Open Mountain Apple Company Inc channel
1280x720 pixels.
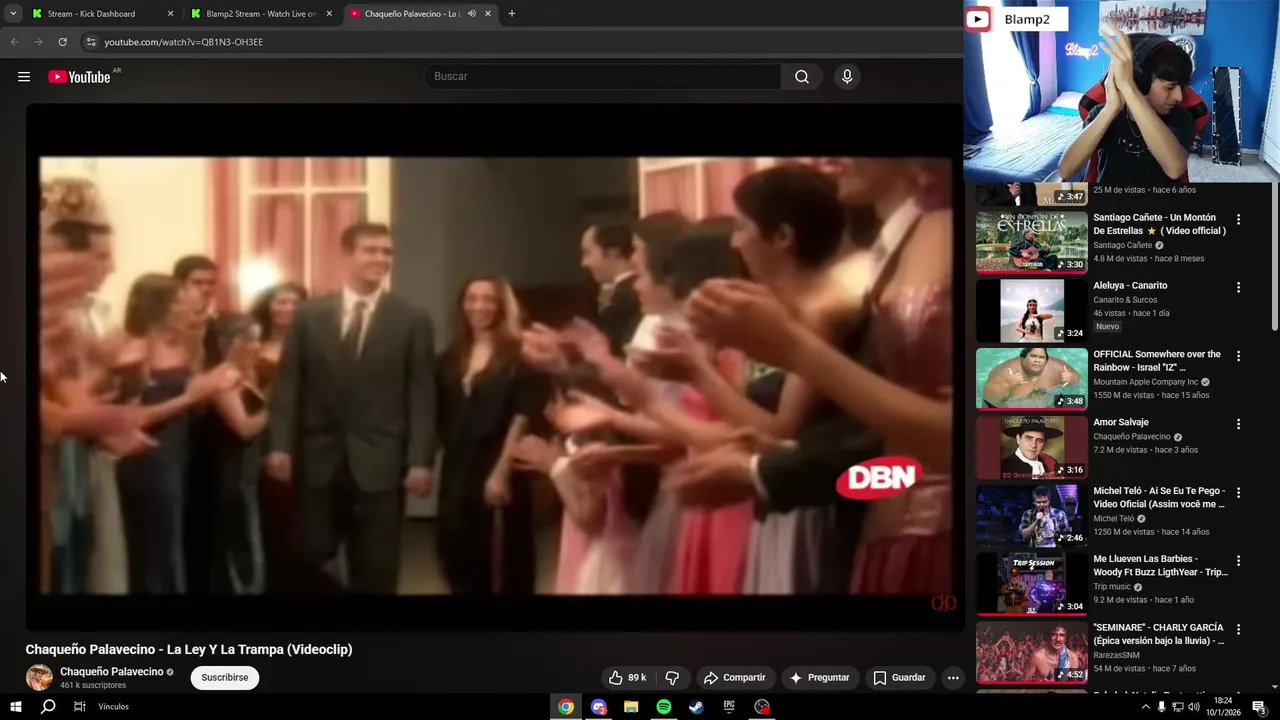point(1145,382)
